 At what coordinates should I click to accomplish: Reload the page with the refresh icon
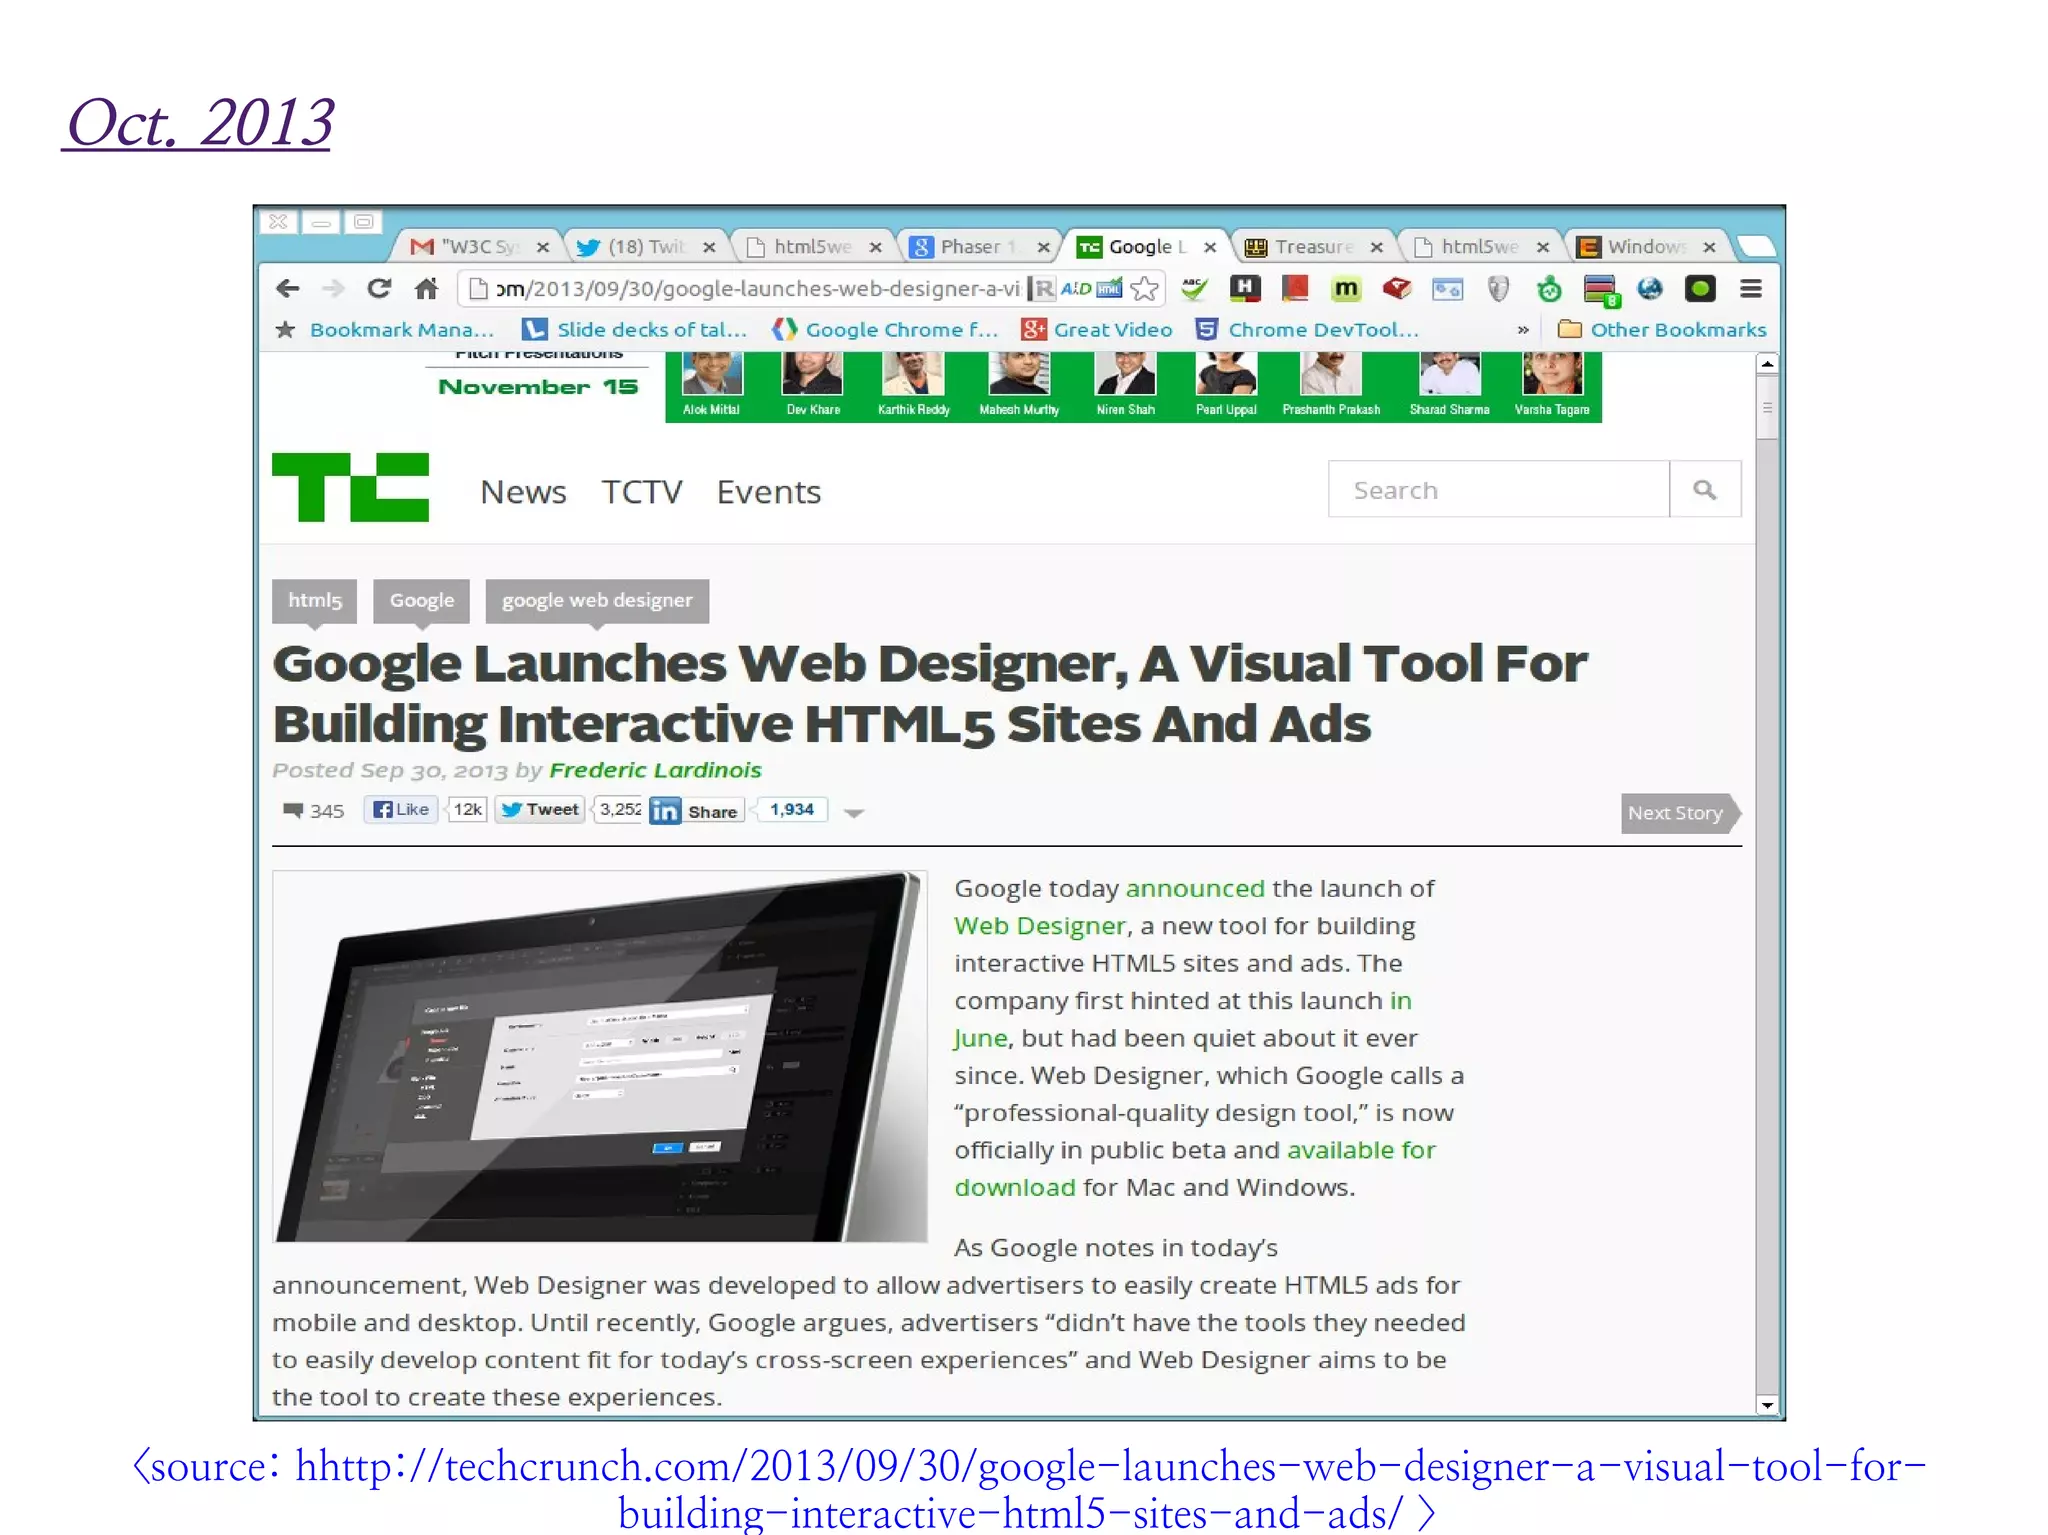(379, 289)
